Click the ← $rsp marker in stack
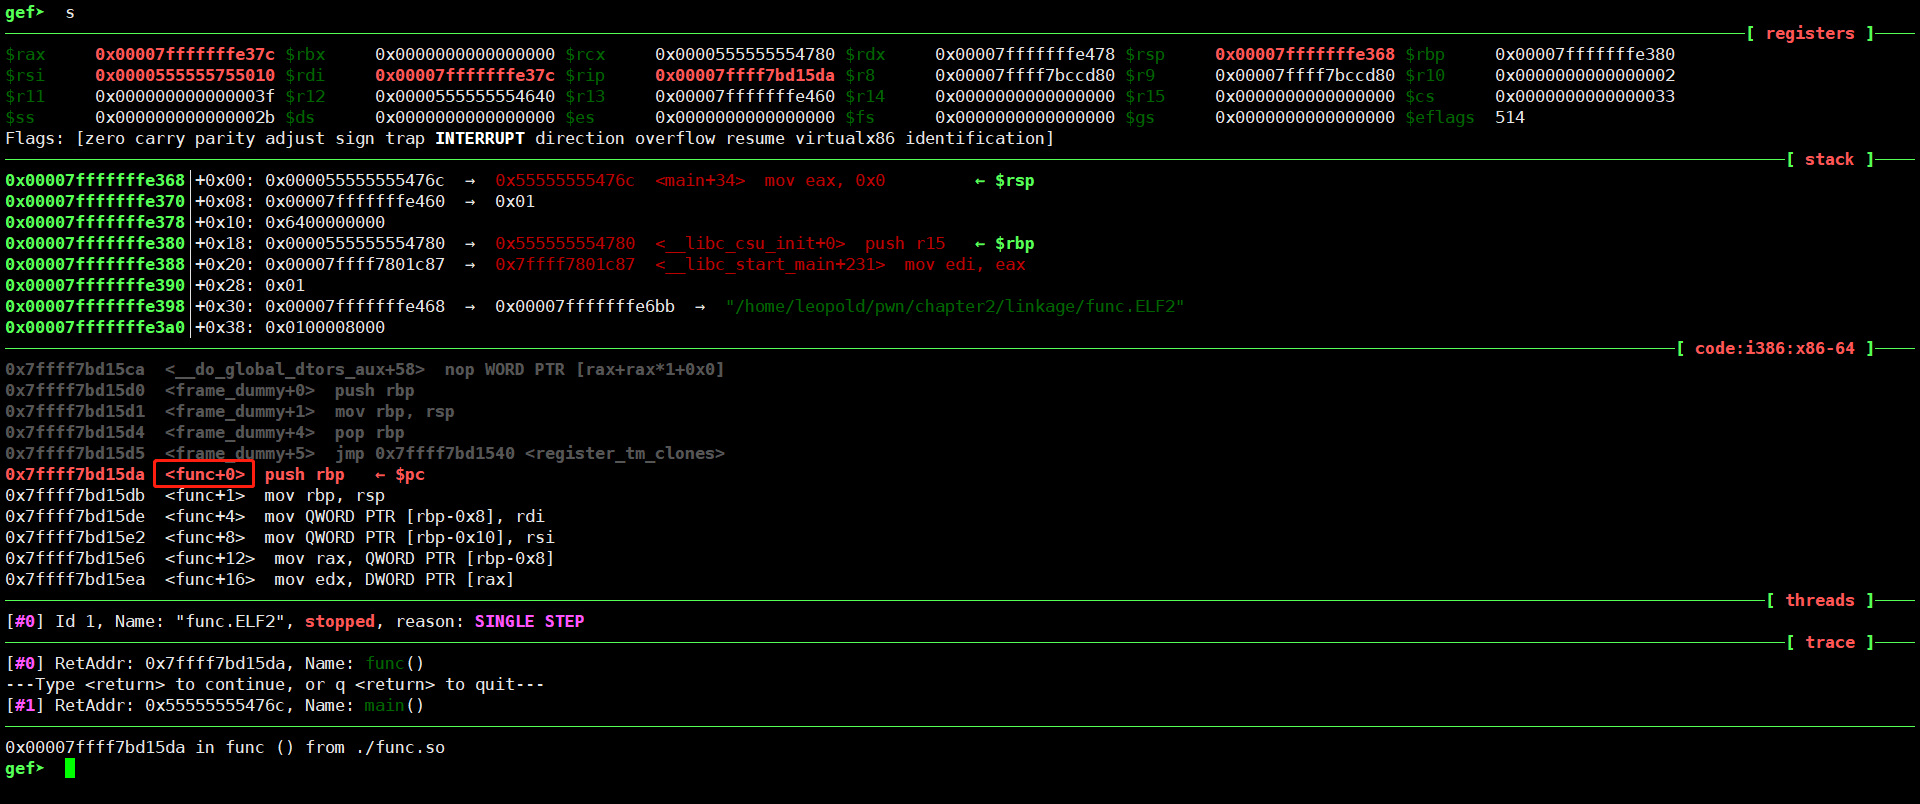The image size is (1920, 804). click(x=1005, y=180)
